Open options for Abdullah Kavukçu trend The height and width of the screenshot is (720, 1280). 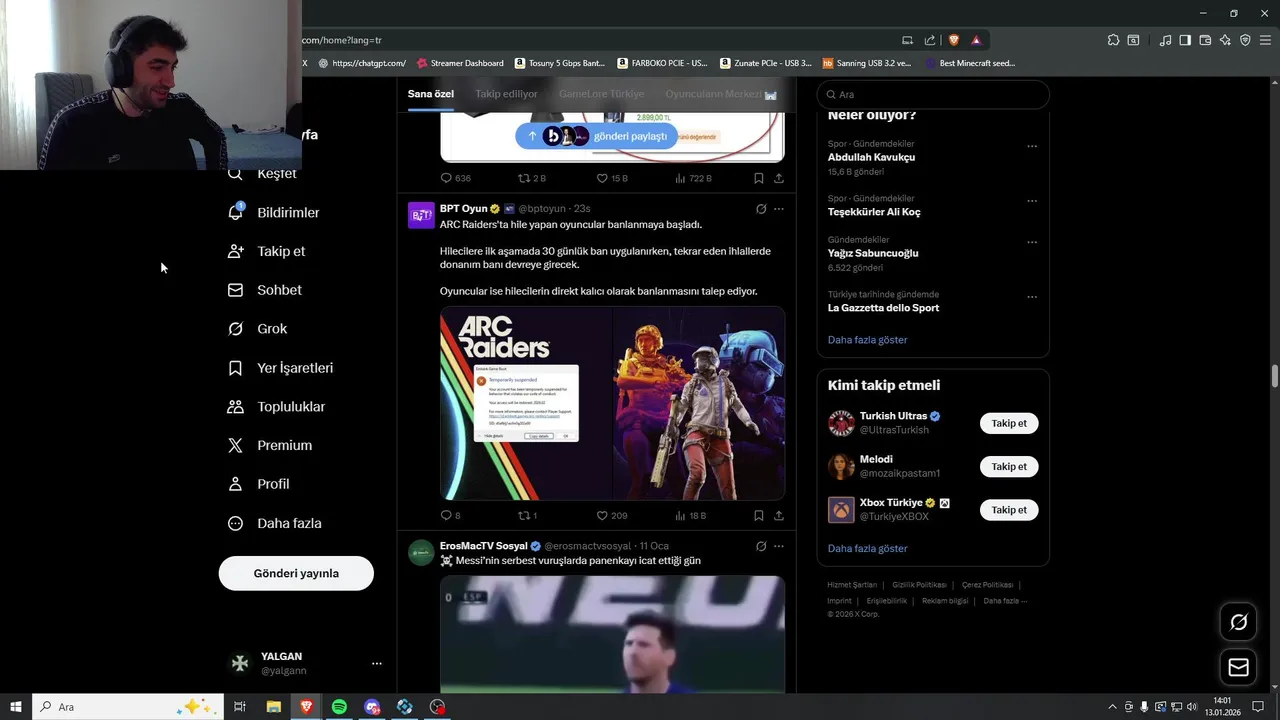tap(1032, 146)
